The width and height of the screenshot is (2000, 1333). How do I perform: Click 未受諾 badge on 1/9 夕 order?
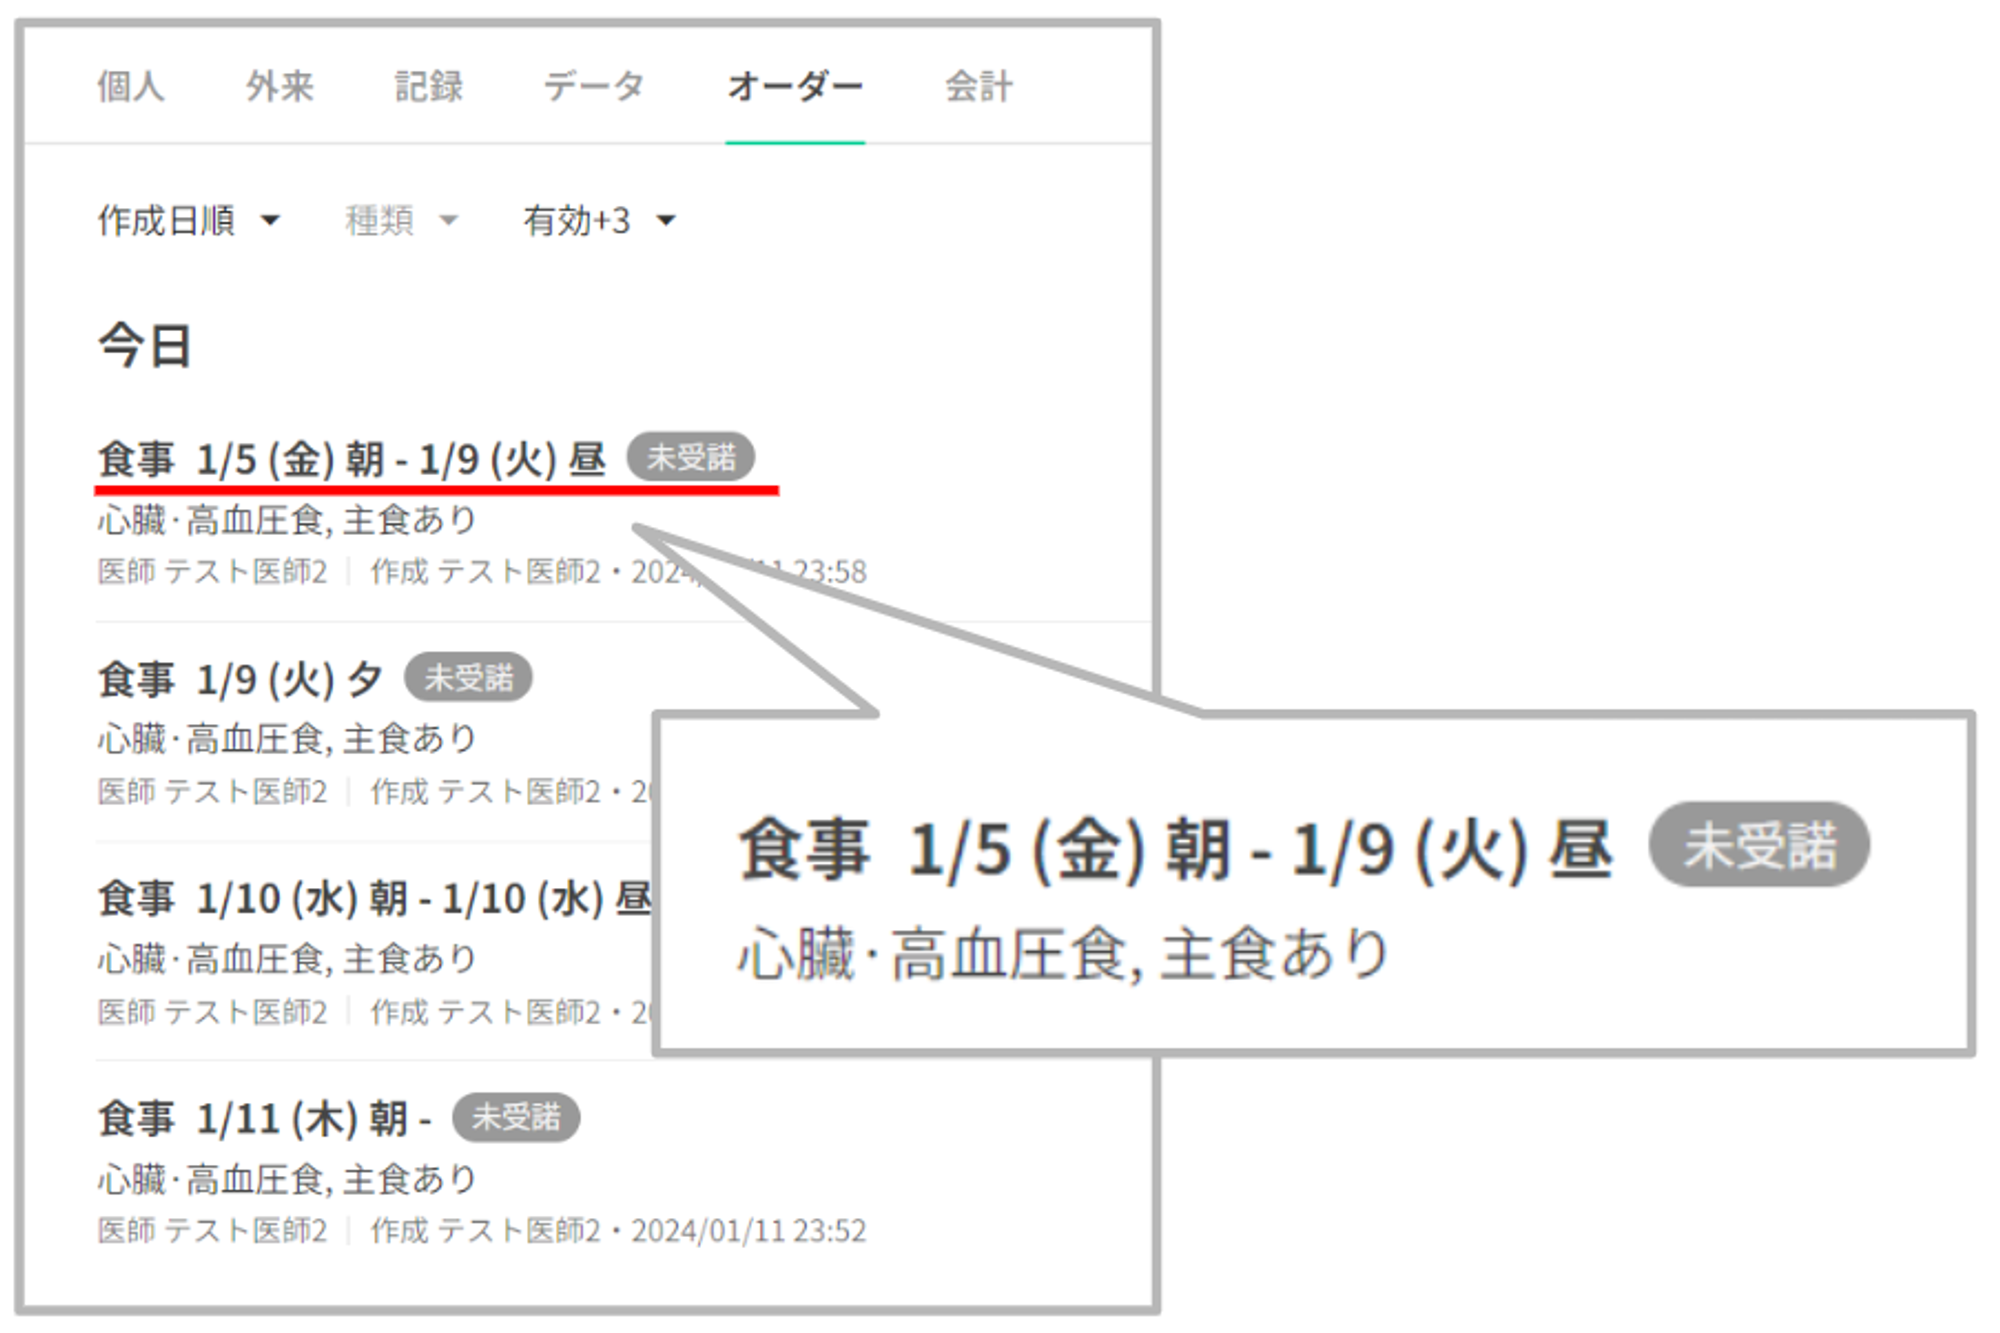tap(468, 678)
